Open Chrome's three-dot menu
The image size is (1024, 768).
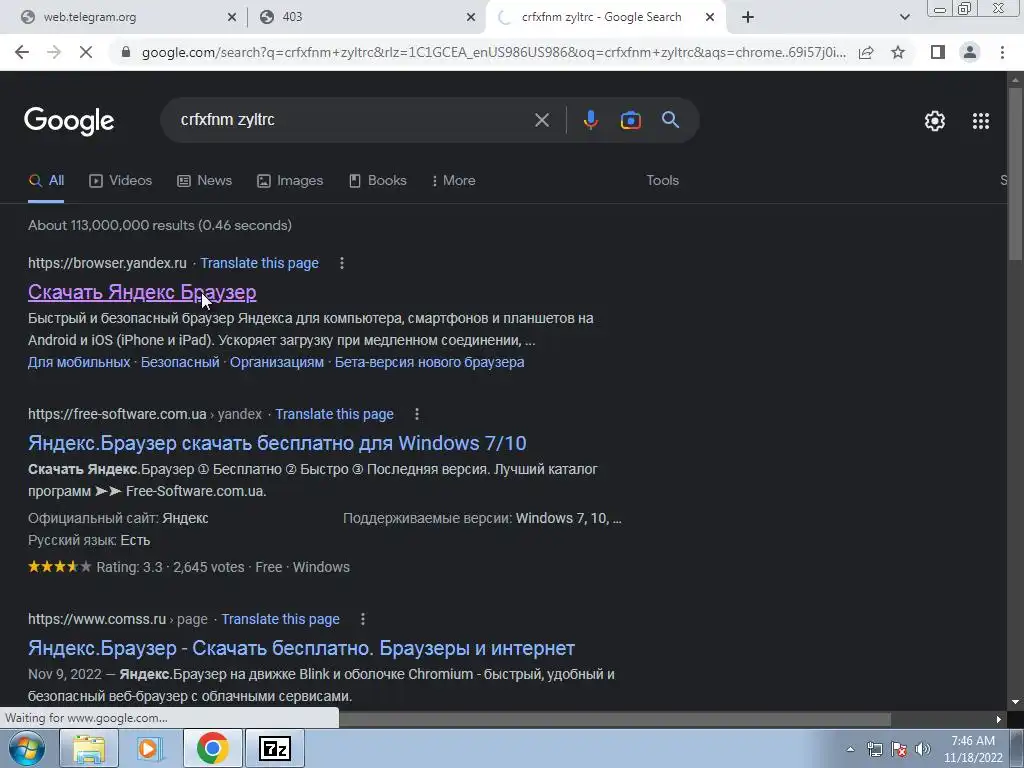click(x=1002, y=52)
